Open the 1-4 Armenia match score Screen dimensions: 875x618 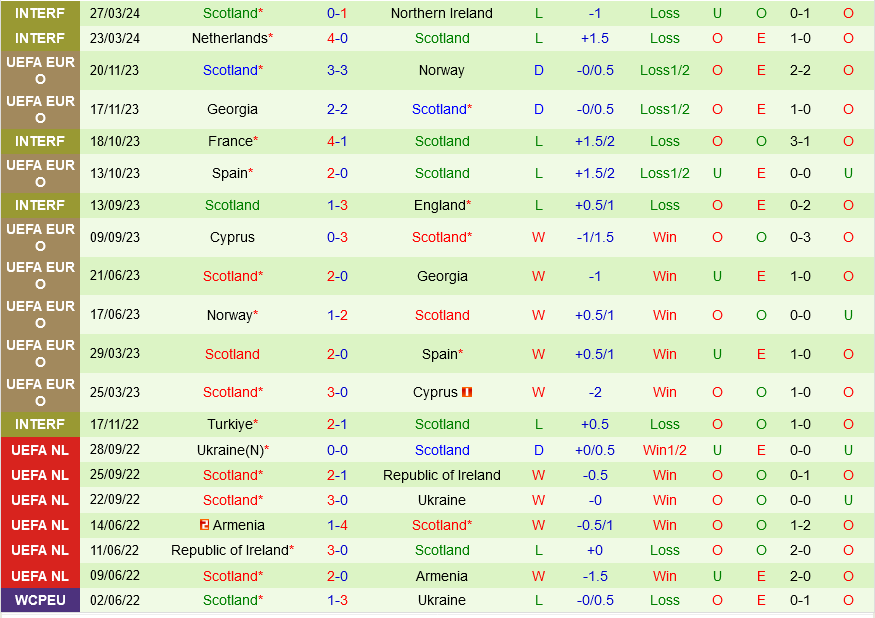(337, 525)
